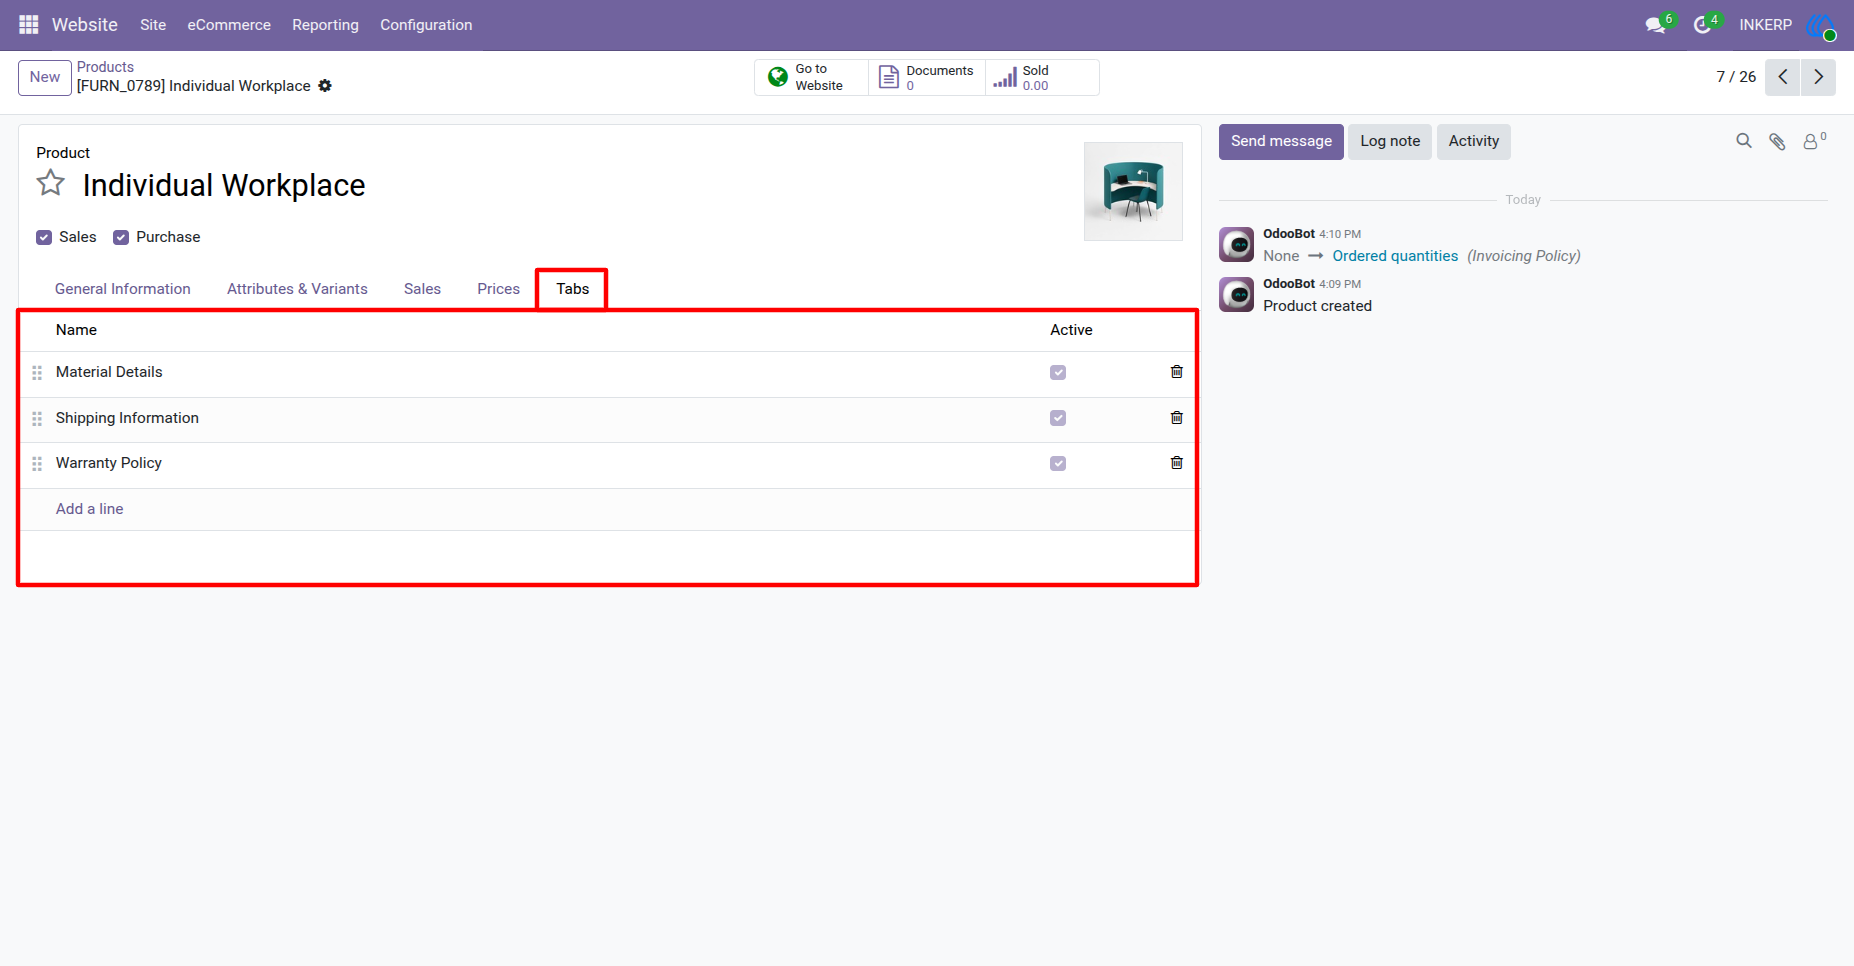Attach files using the paperclip icon
The image size is (1854, 966).
pyautogui.click(x=1777, y=141)
